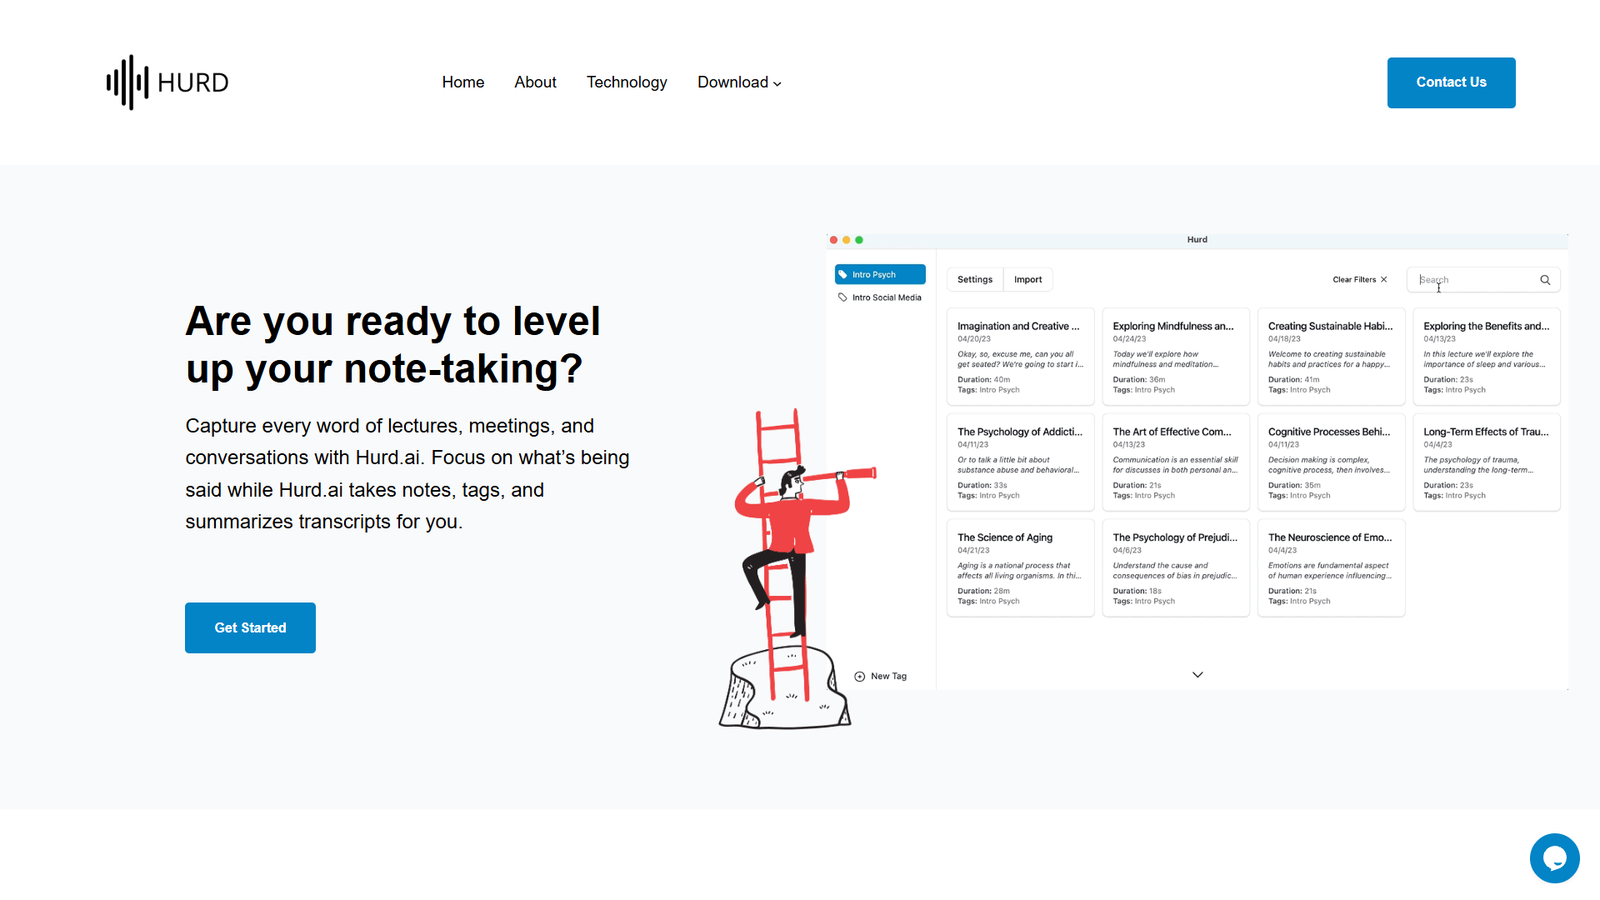This screenshot has height=900, width=1600.
Task: Click the date 04/24/23
Action: tap(1130, 339)
